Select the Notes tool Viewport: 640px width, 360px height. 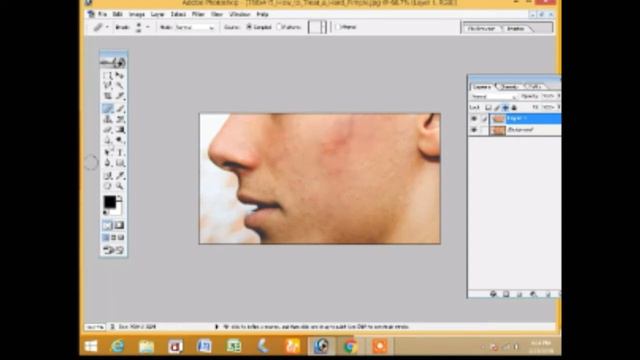pyautogui.click(x=107, y=176)
